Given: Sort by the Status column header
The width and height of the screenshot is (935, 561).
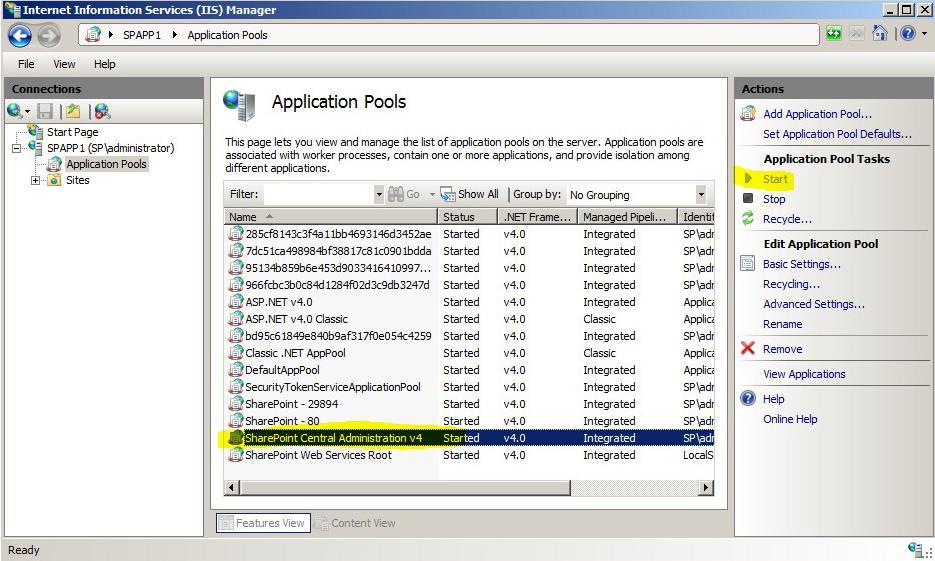Looking at the screenshot, I should coord(468,217).
